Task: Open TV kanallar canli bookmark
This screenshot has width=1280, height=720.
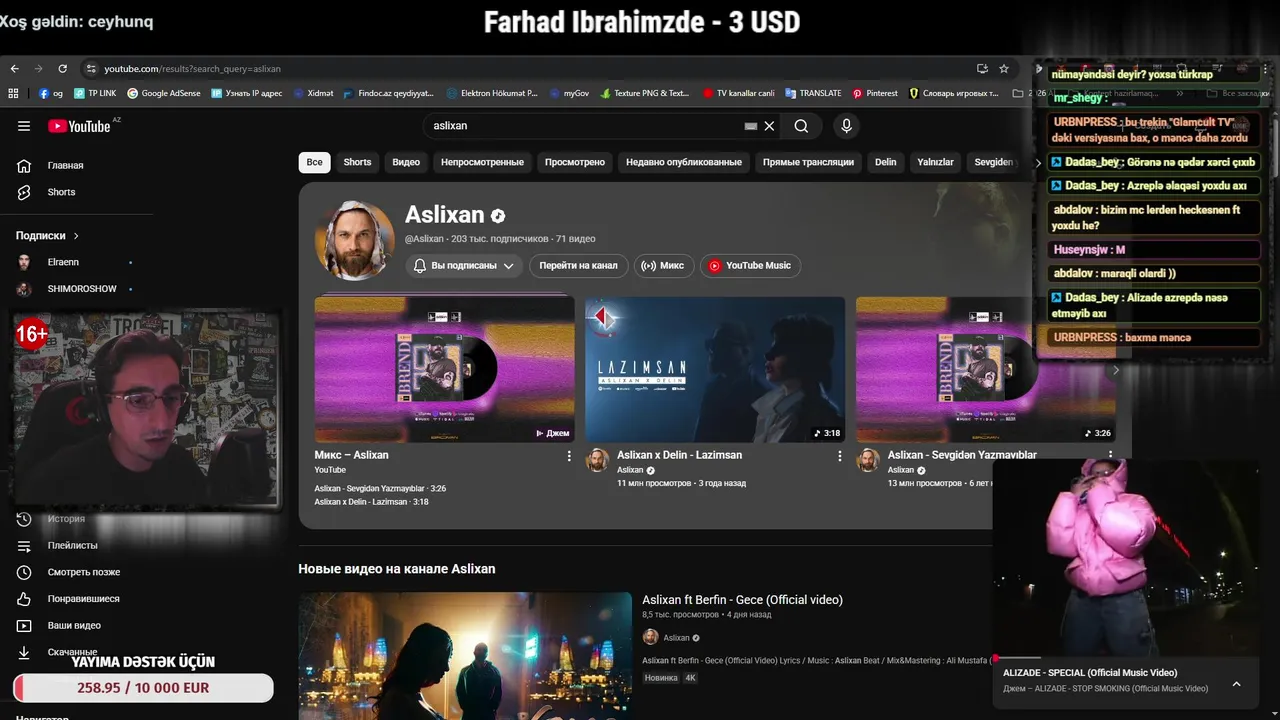Action: [738, 93]
